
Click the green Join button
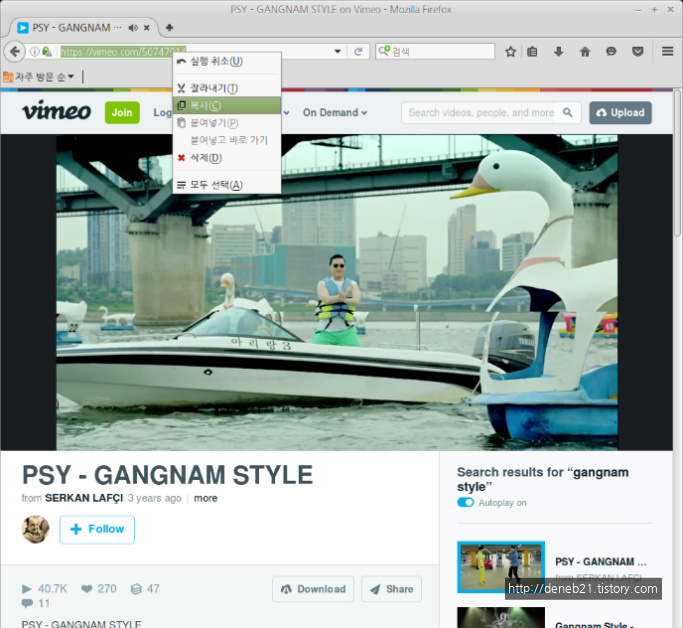click(x=122, y=113)
